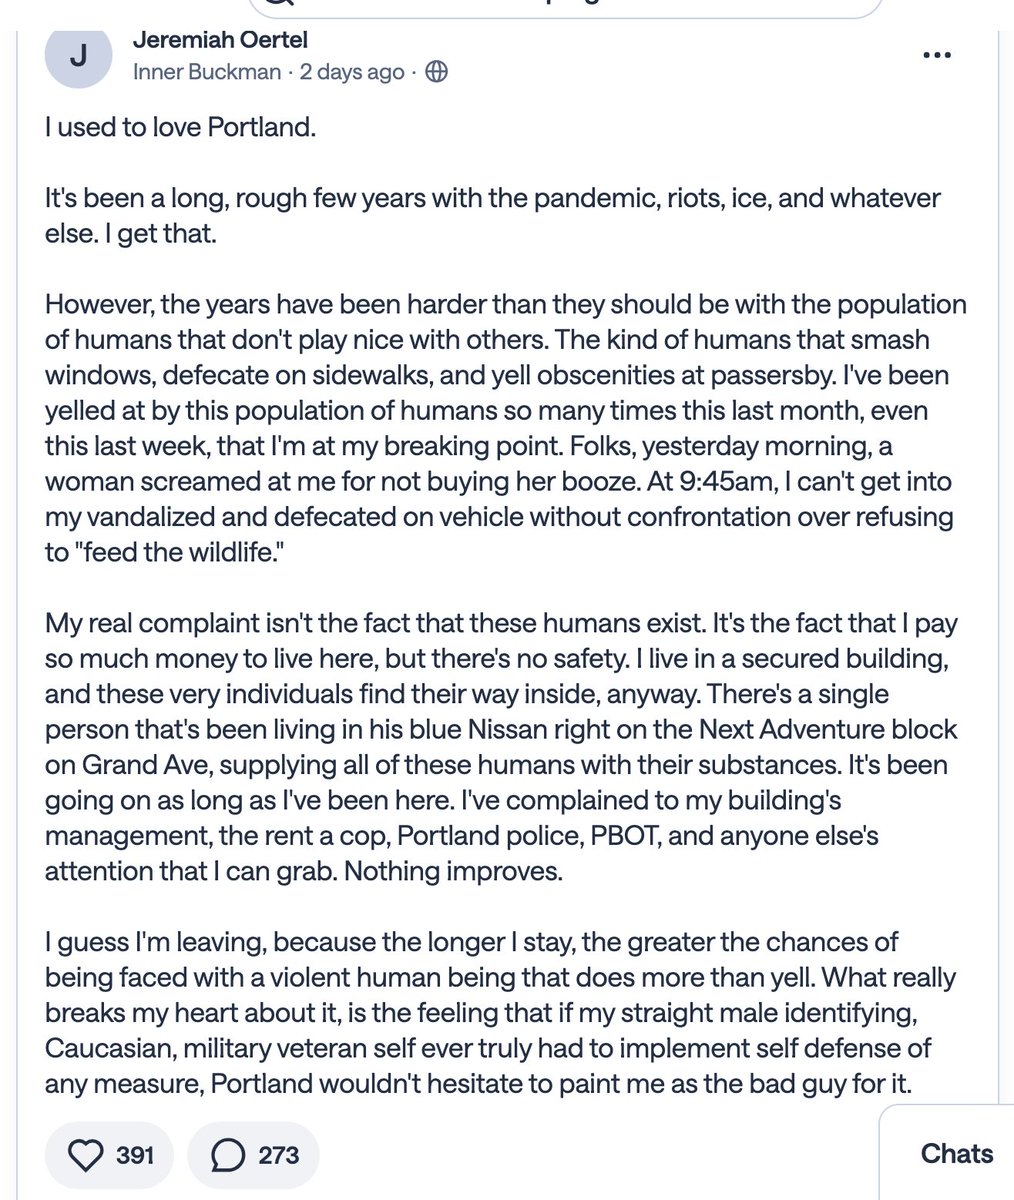Open the round J profile avatar
Screen dimensions: 1014x1200
(77, 56)
